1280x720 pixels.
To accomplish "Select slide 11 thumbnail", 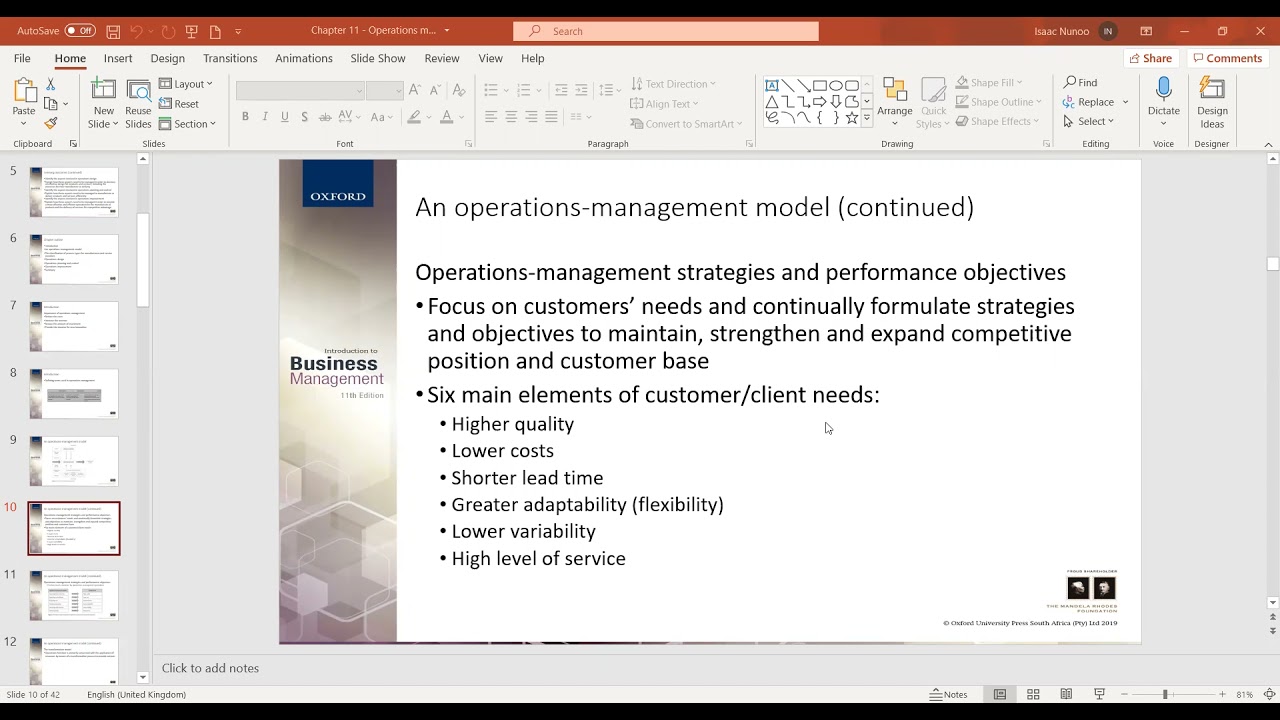I will (x=74, y=595).
